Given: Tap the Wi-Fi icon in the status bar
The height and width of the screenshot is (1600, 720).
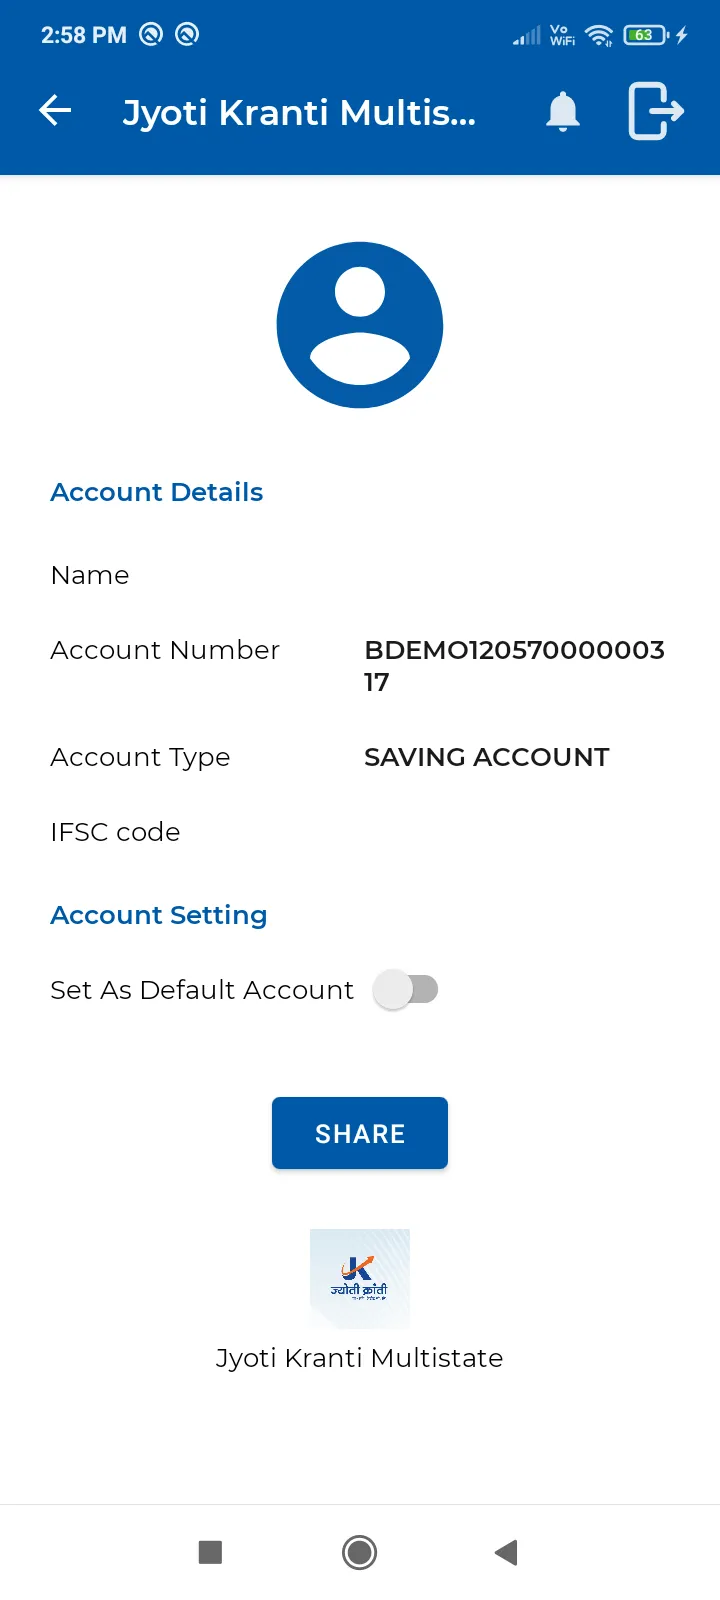Looking at the screenshot, I should (597, 34).
